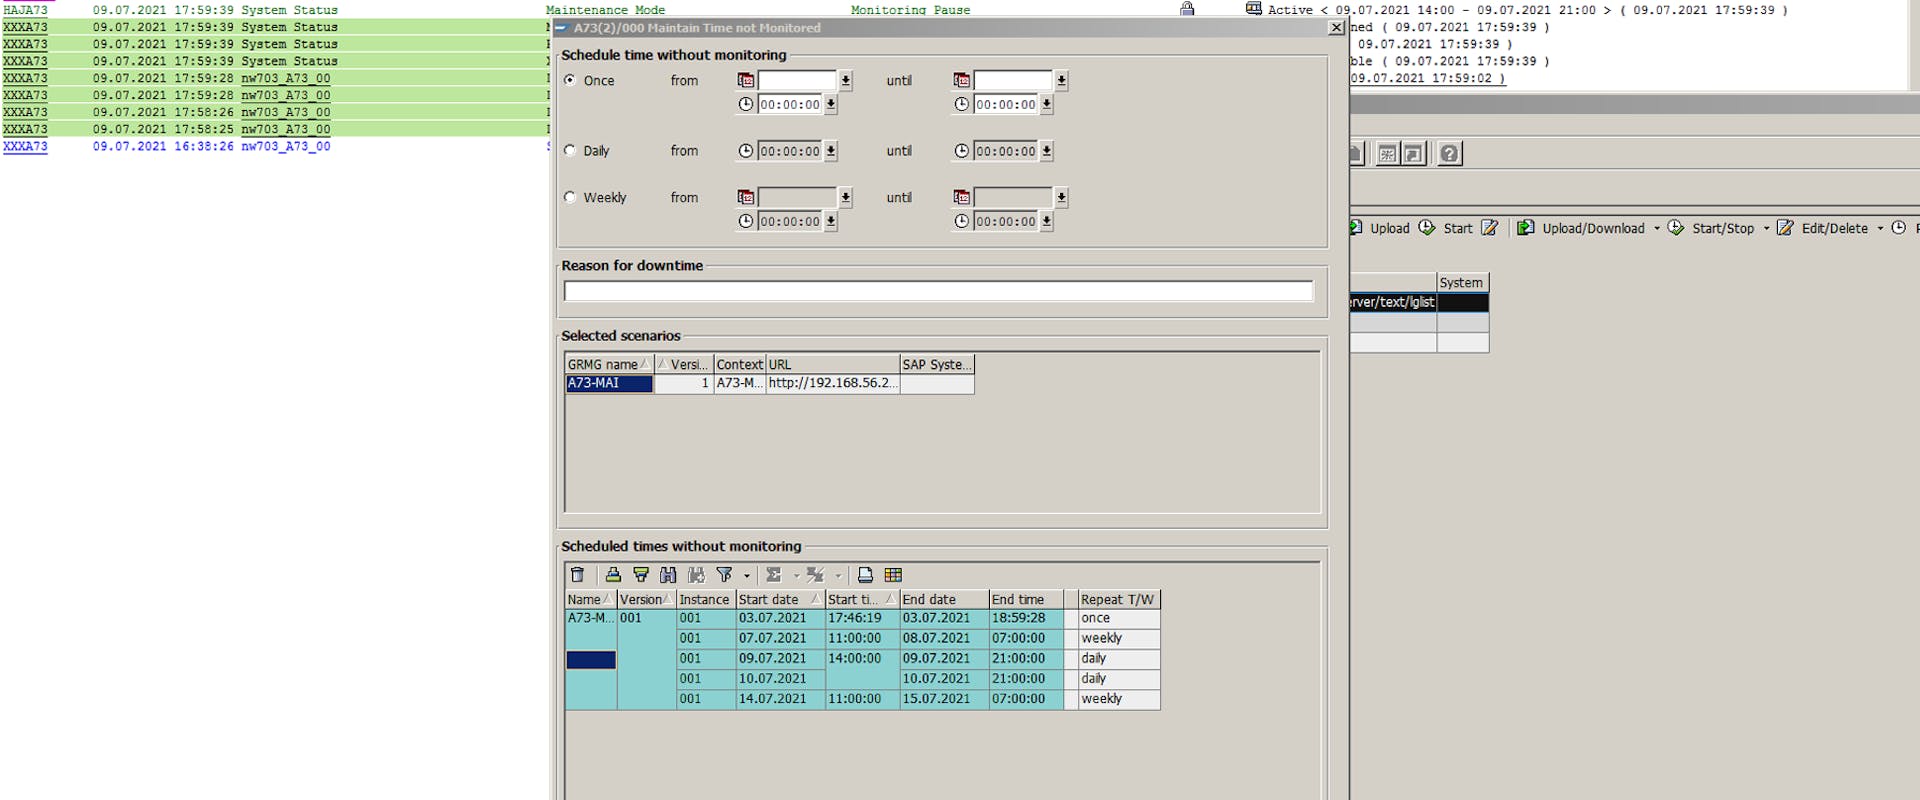Open the blue XXXA73 link in the log
This screenshot has height=800, width=1920.
[x=25, y=146]
